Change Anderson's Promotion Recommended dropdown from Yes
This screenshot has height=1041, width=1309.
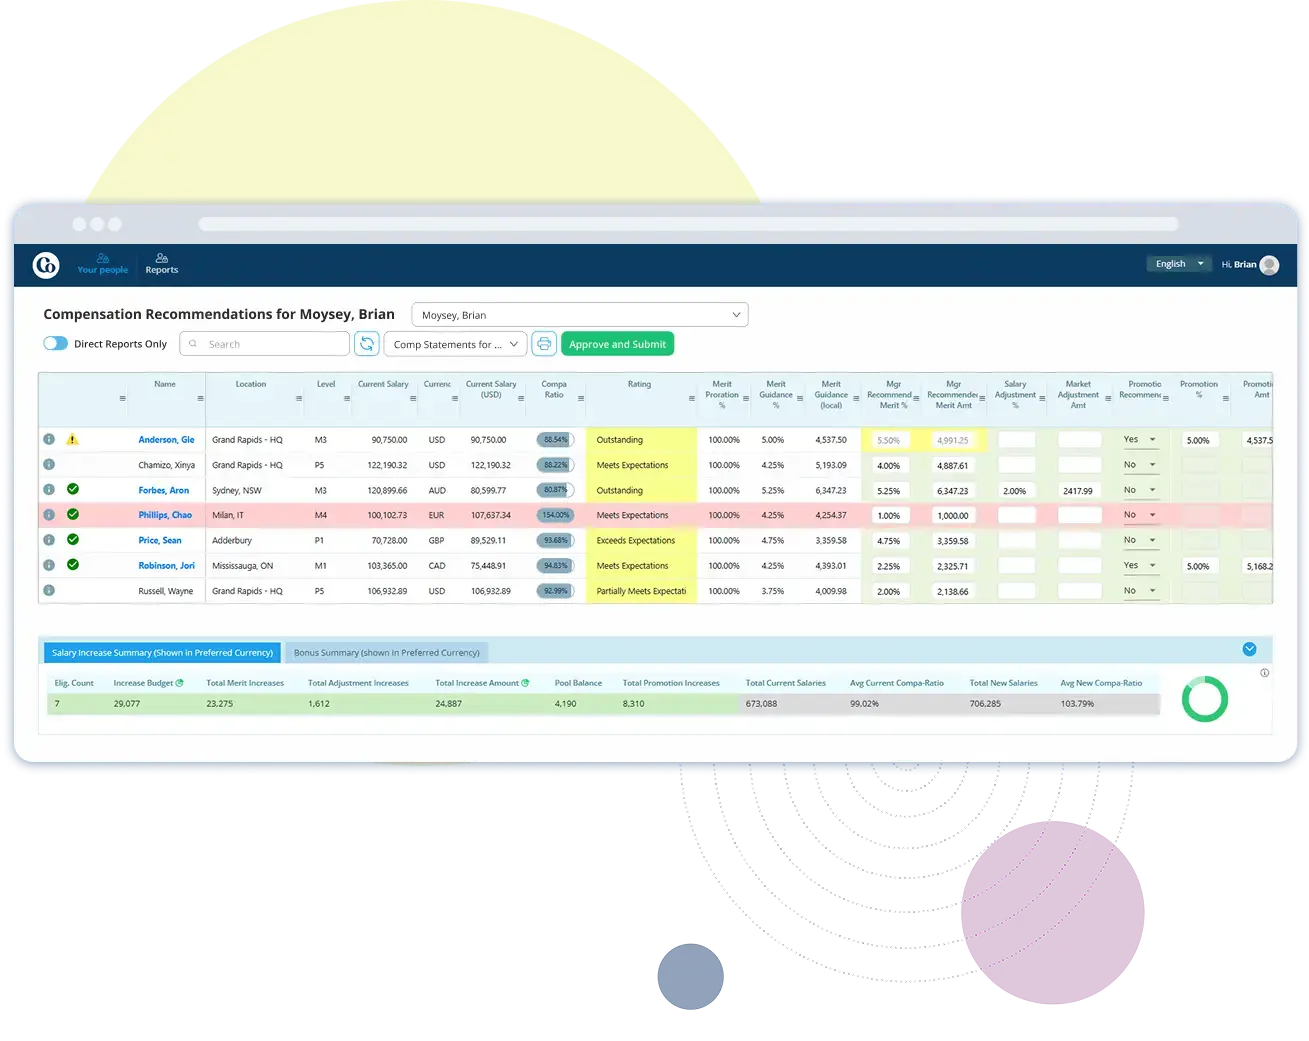1141,439
